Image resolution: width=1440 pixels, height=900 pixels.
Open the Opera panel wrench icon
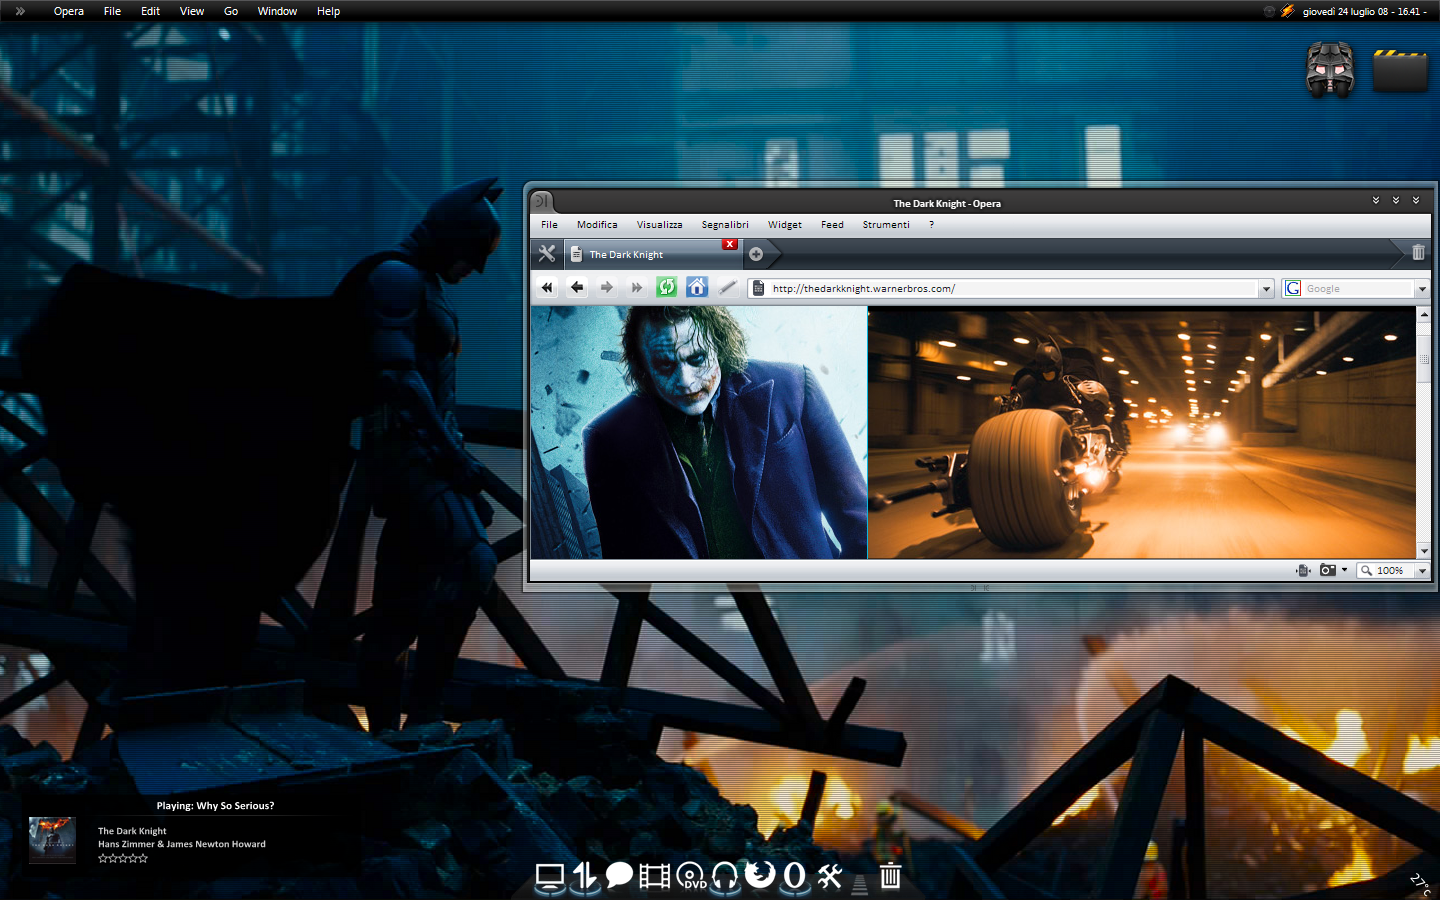click(547, 254)
